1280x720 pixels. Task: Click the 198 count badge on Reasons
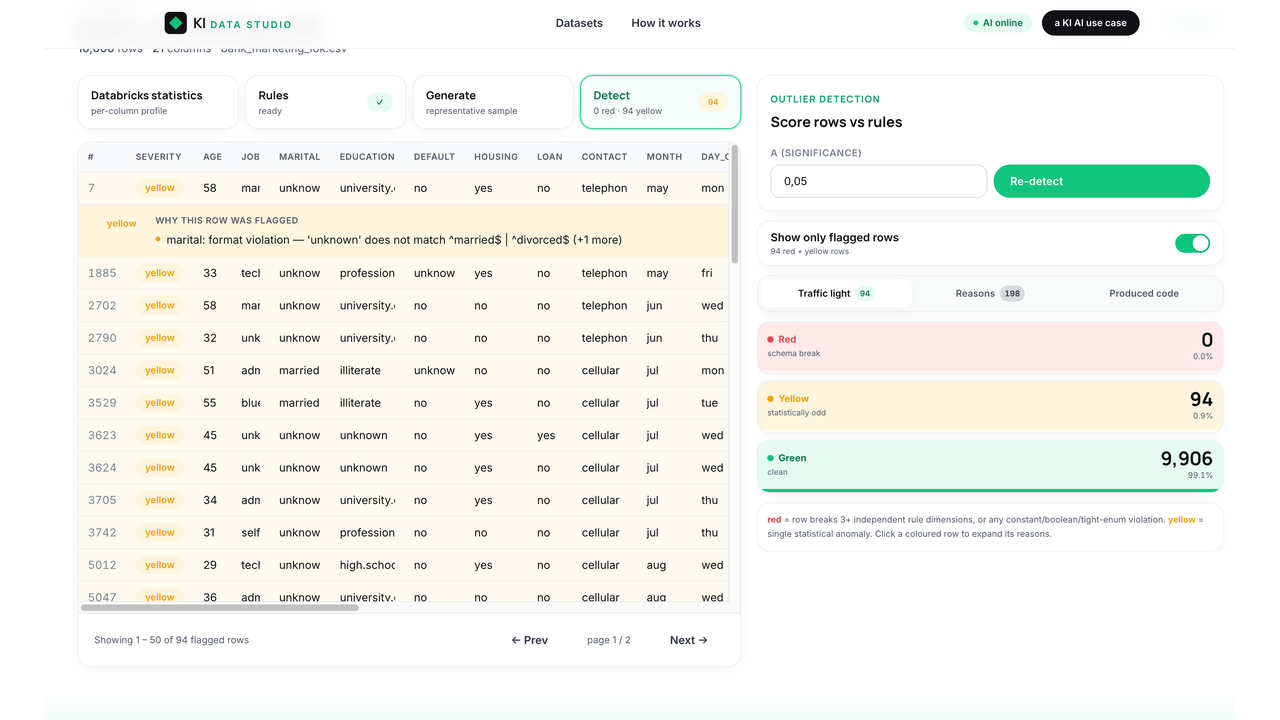1012,294
